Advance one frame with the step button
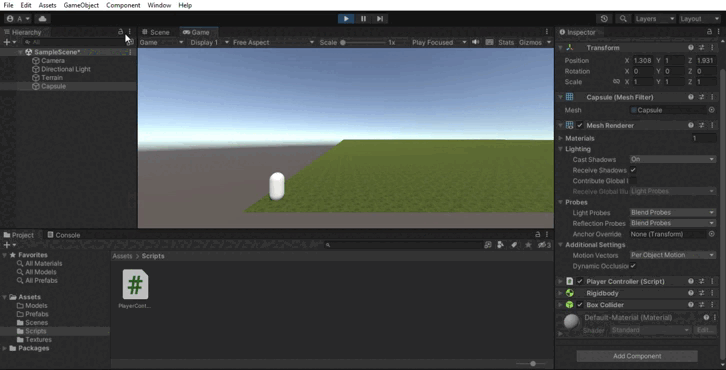 point(380,19)
